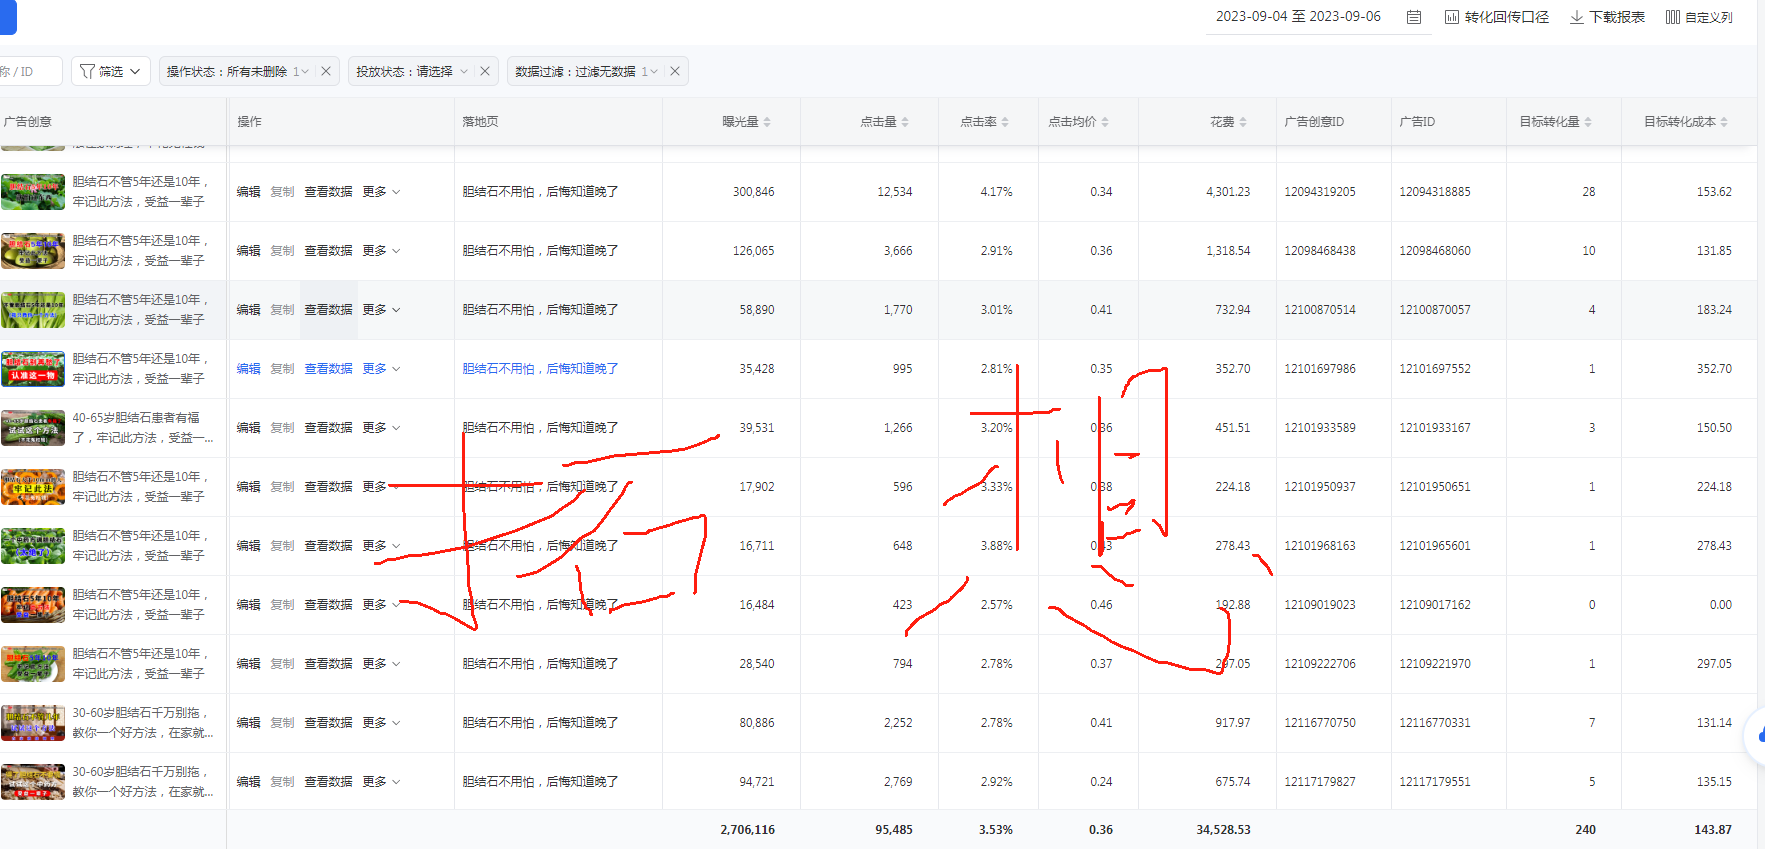1765x849 pixels.
Task: Select ad creative ID 12094319205 cell
Action: pyautogui.click(x=1320, y=192)
